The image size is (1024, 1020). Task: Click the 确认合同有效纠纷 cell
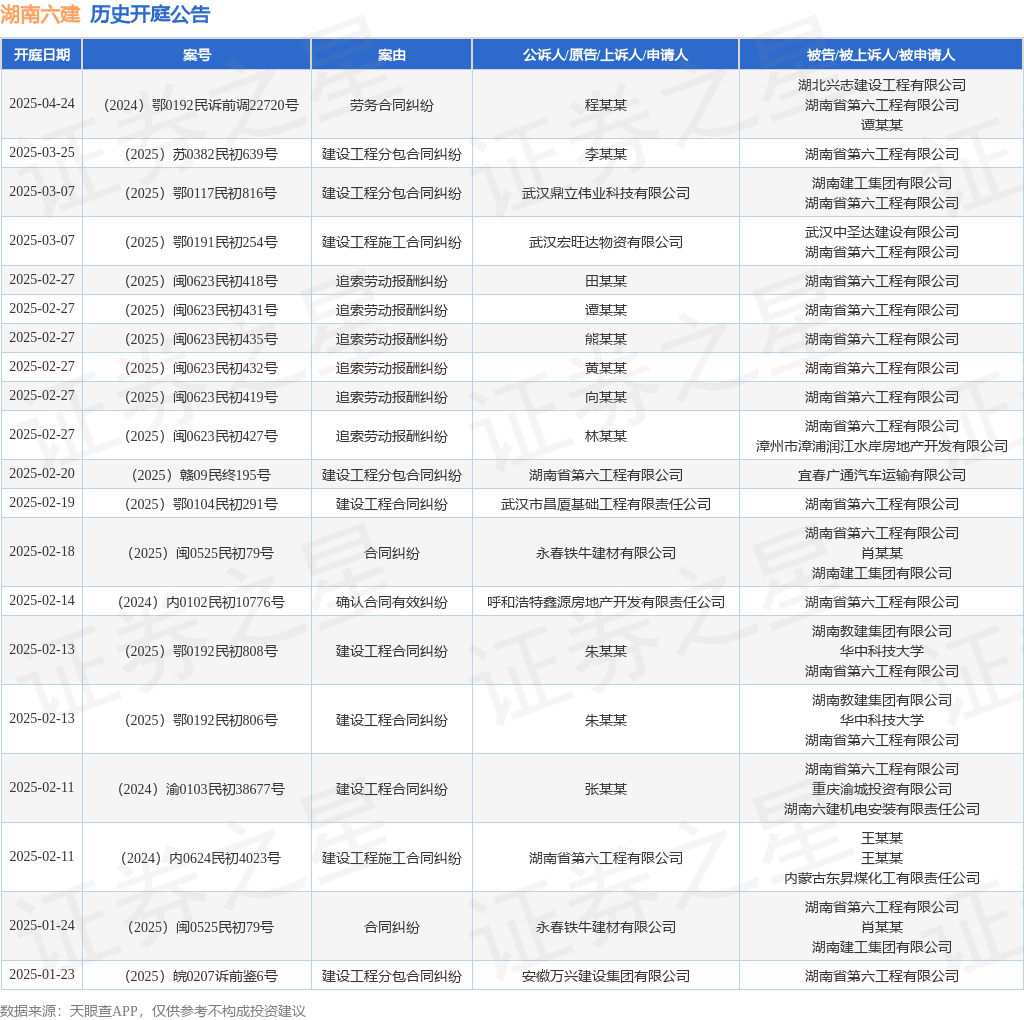click(x=392, y=602)
